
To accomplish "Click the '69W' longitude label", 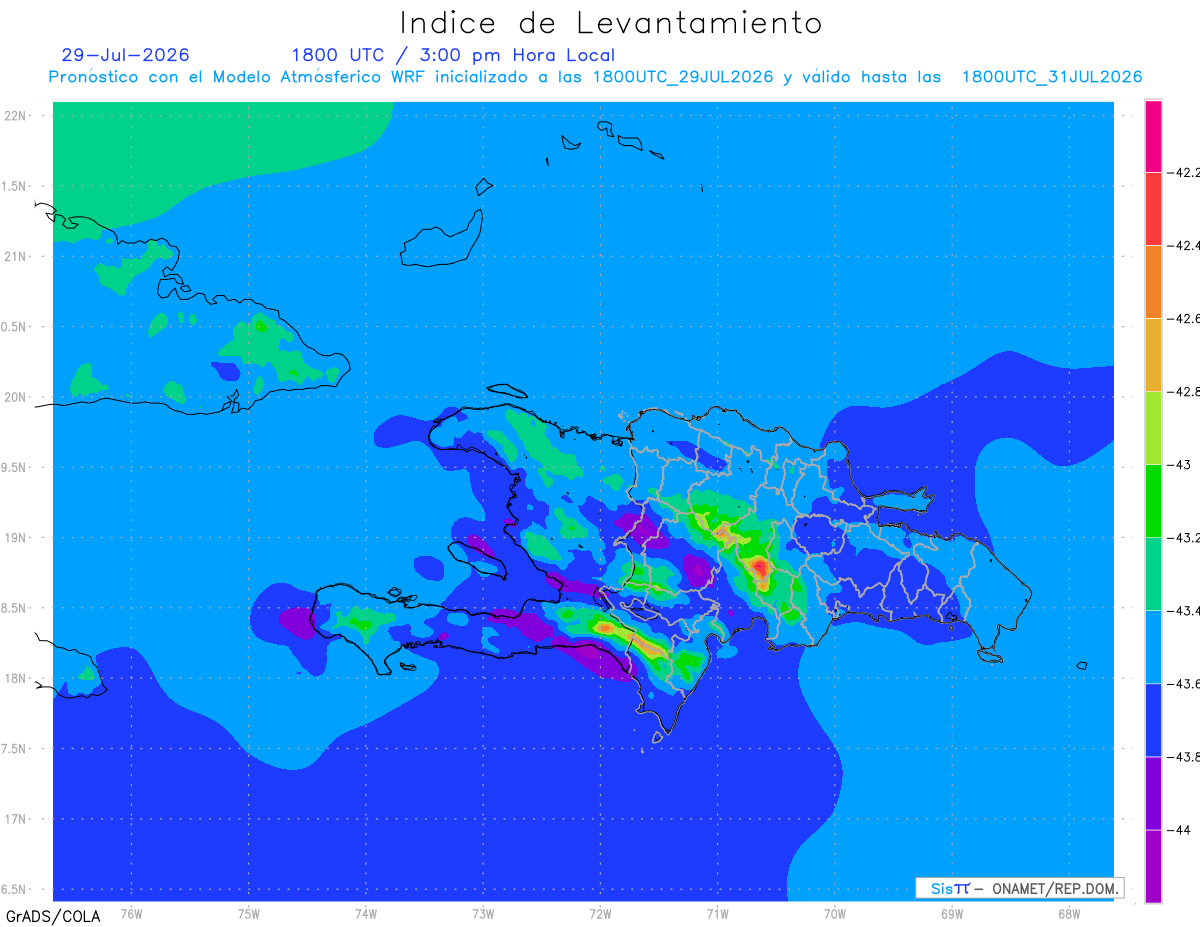I will coord(951,913).
